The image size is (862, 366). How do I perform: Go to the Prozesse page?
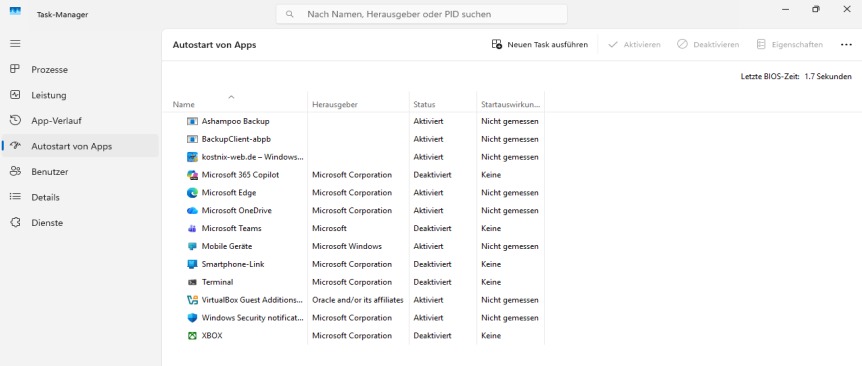click(x=80, y=69)
